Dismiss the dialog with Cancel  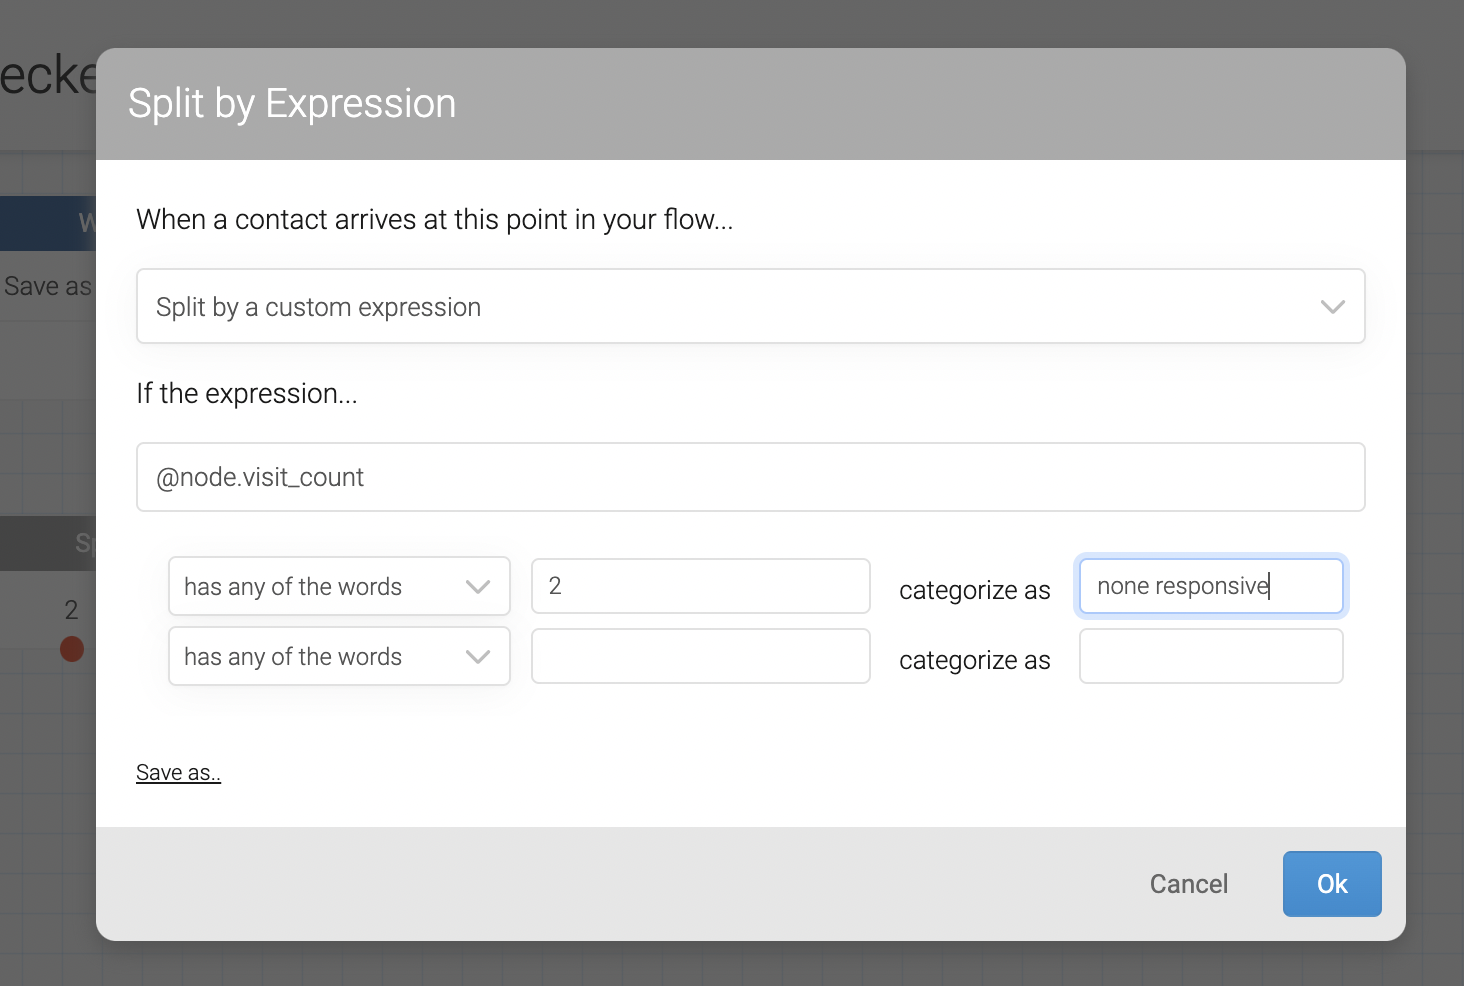coord(1188,883)
